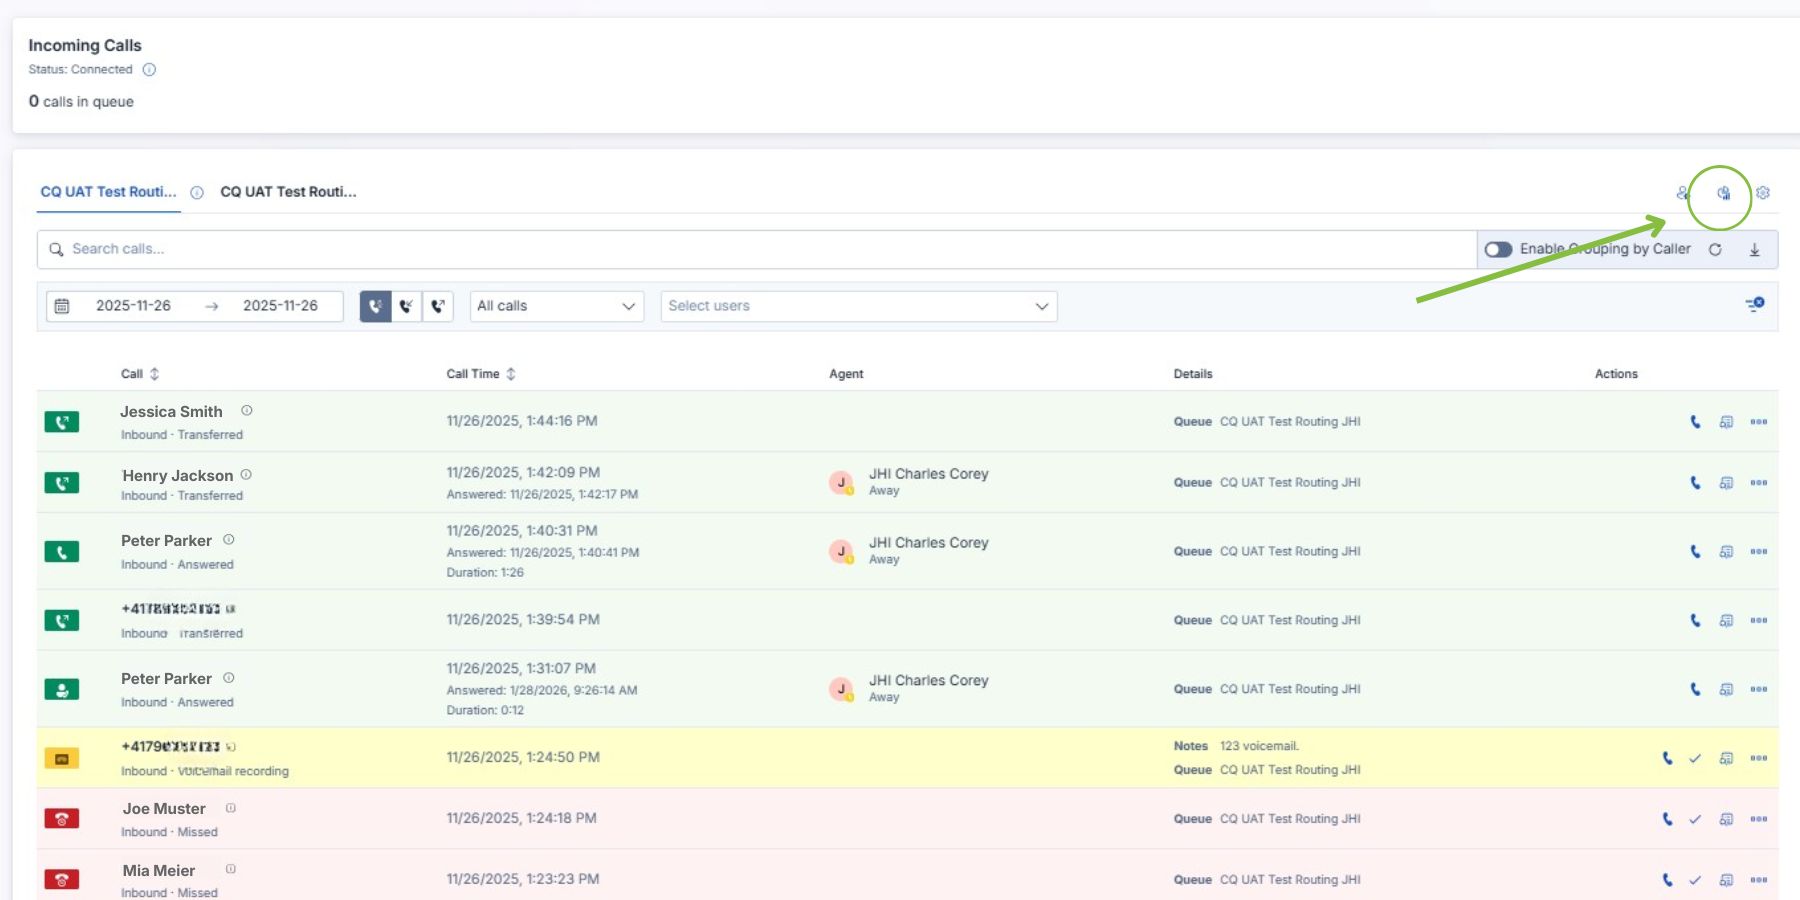
Task: Open the Select users dropdown
Action: click(859, 306)
